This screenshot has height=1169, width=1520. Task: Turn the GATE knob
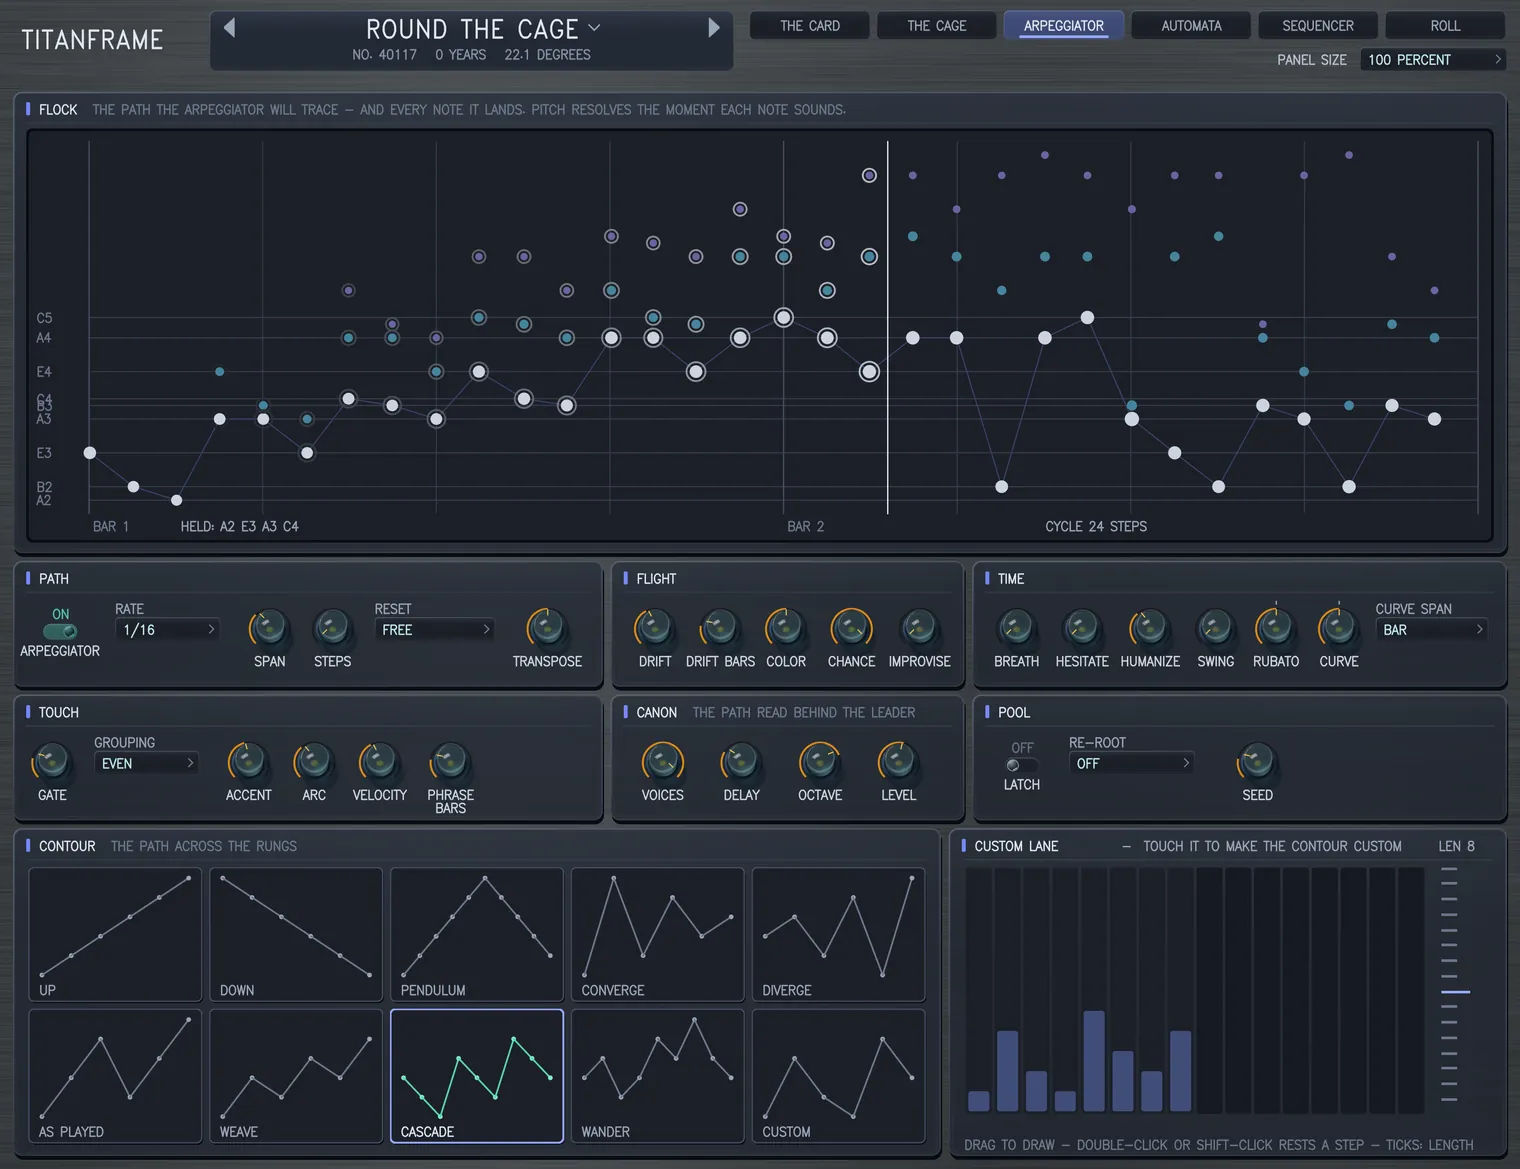point(51,762)
